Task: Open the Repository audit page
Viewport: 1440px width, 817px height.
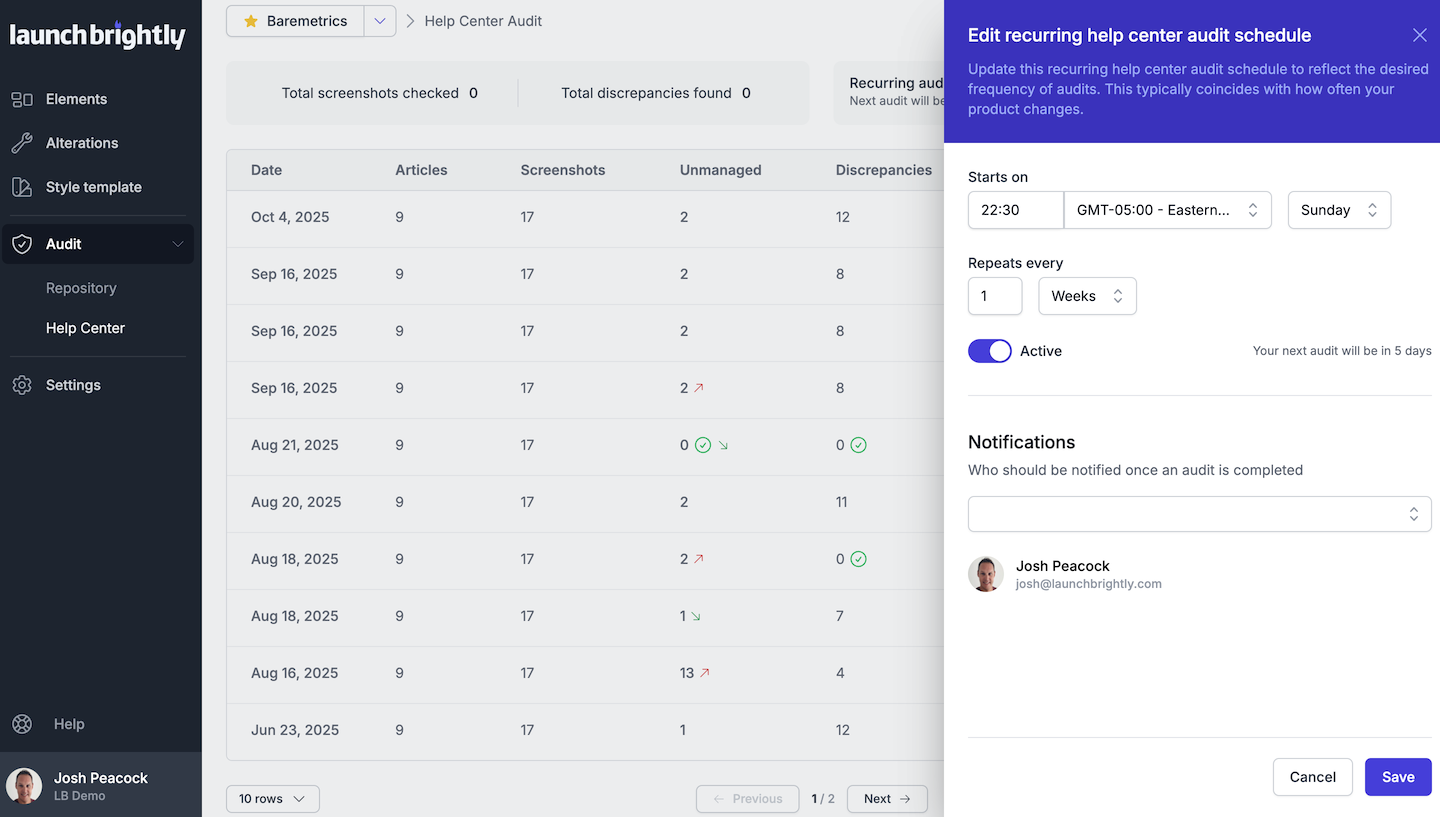Action: pos(81,288)
